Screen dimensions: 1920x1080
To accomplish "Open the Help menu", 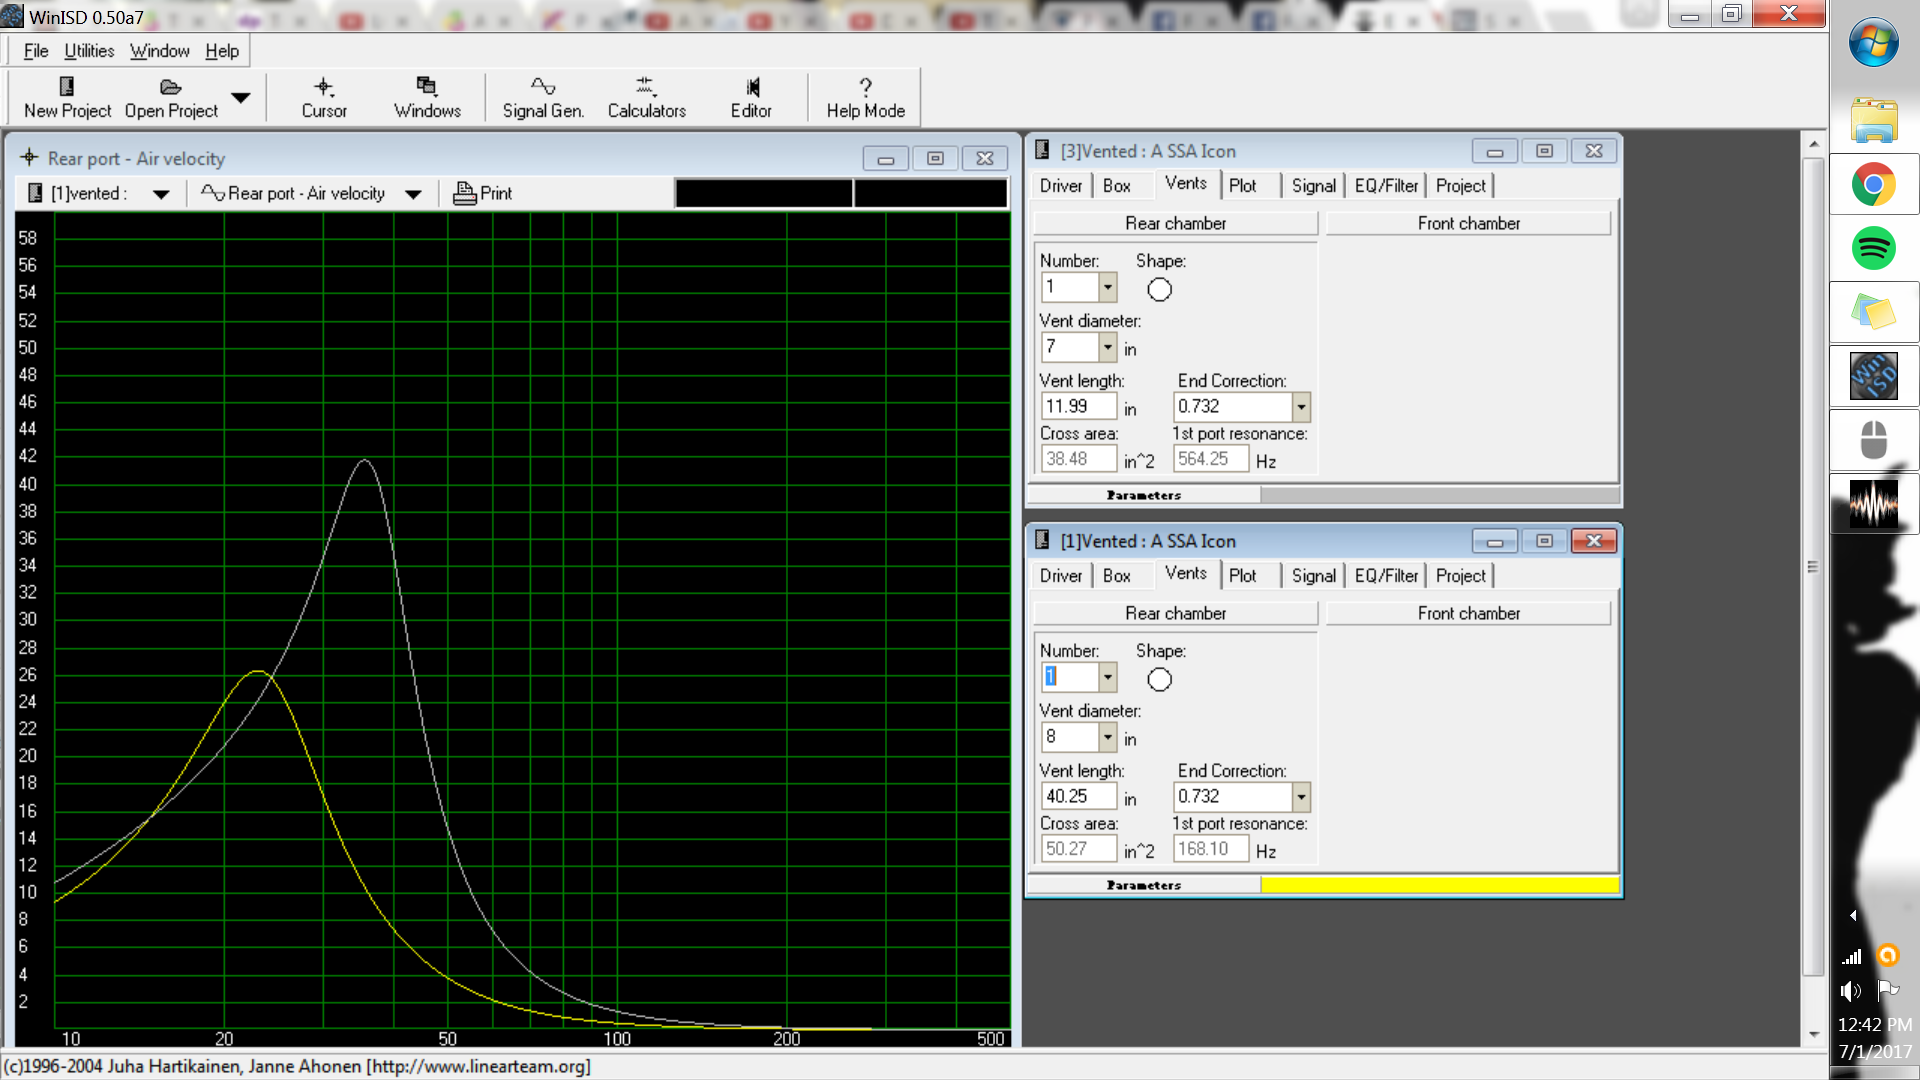I will click(222, 51).
